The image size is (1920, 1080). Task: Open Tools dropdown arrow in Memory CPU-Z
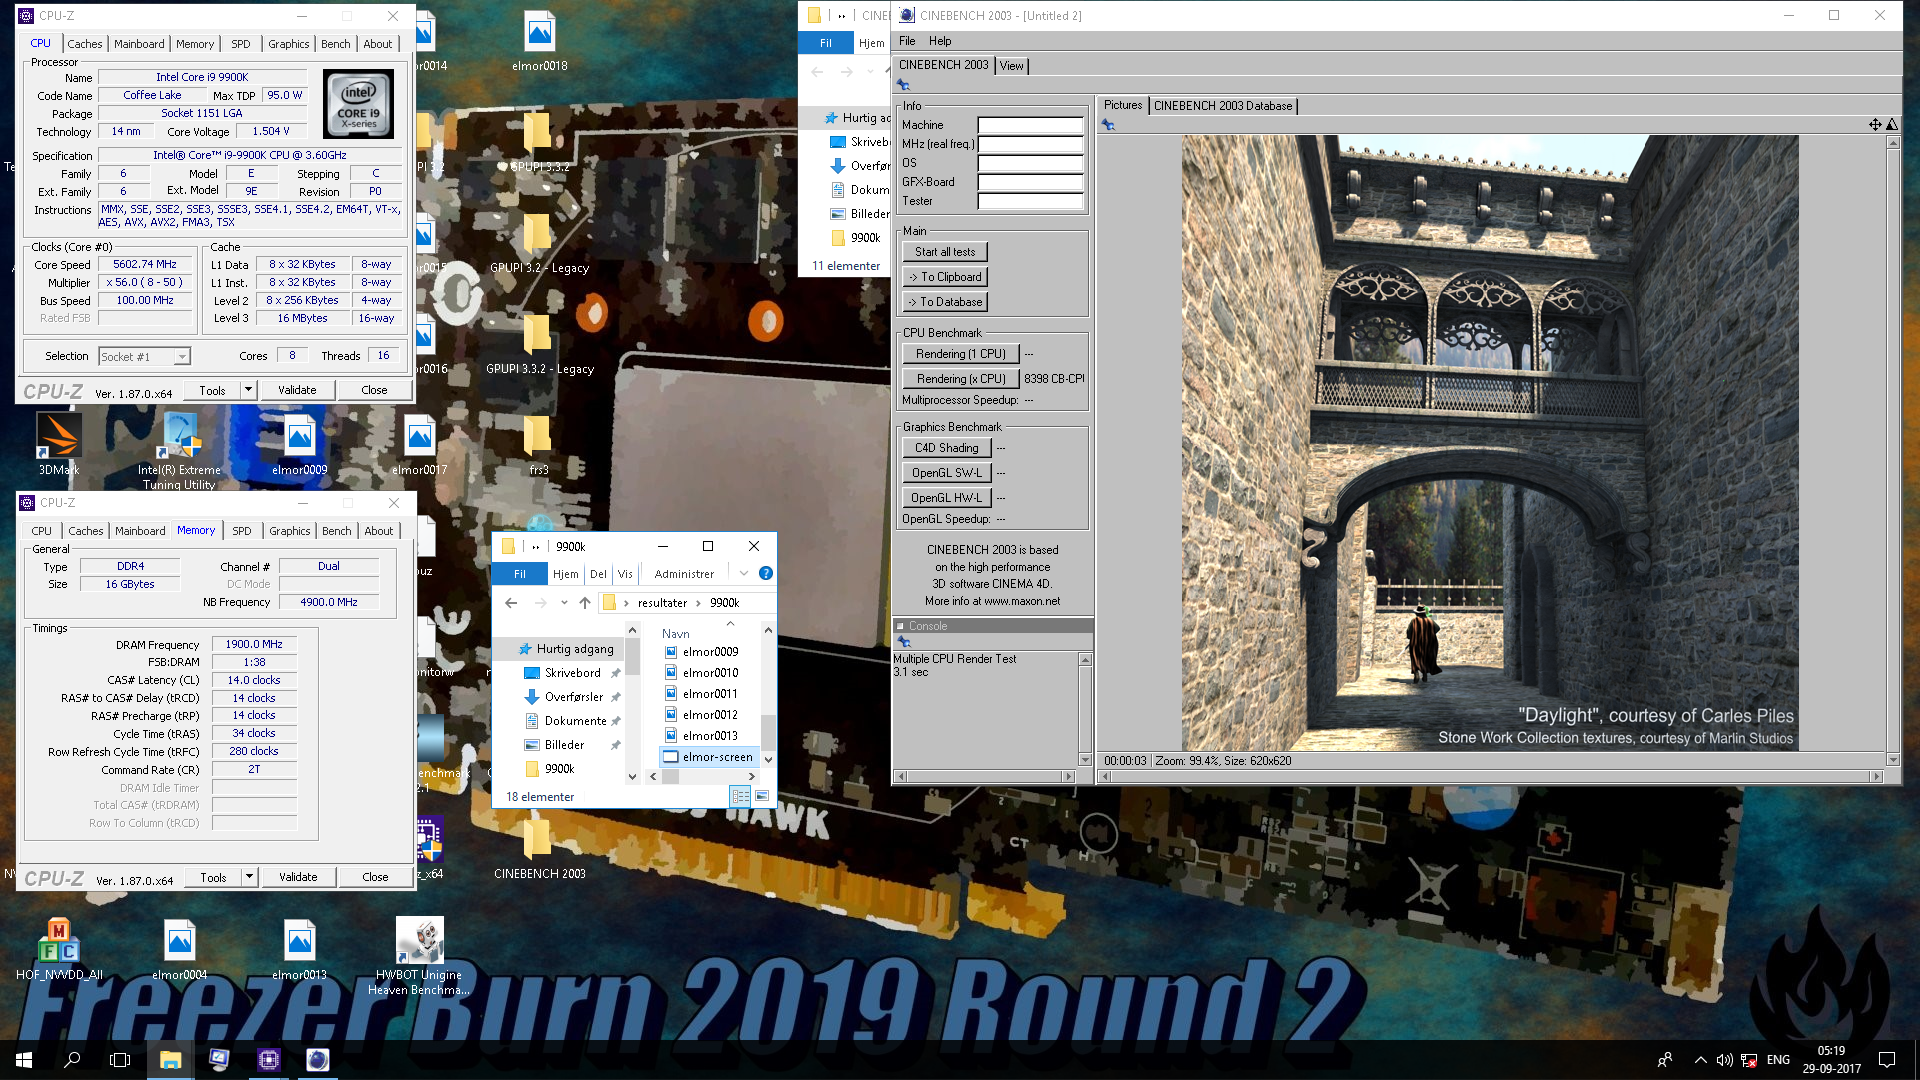[249, 877]
